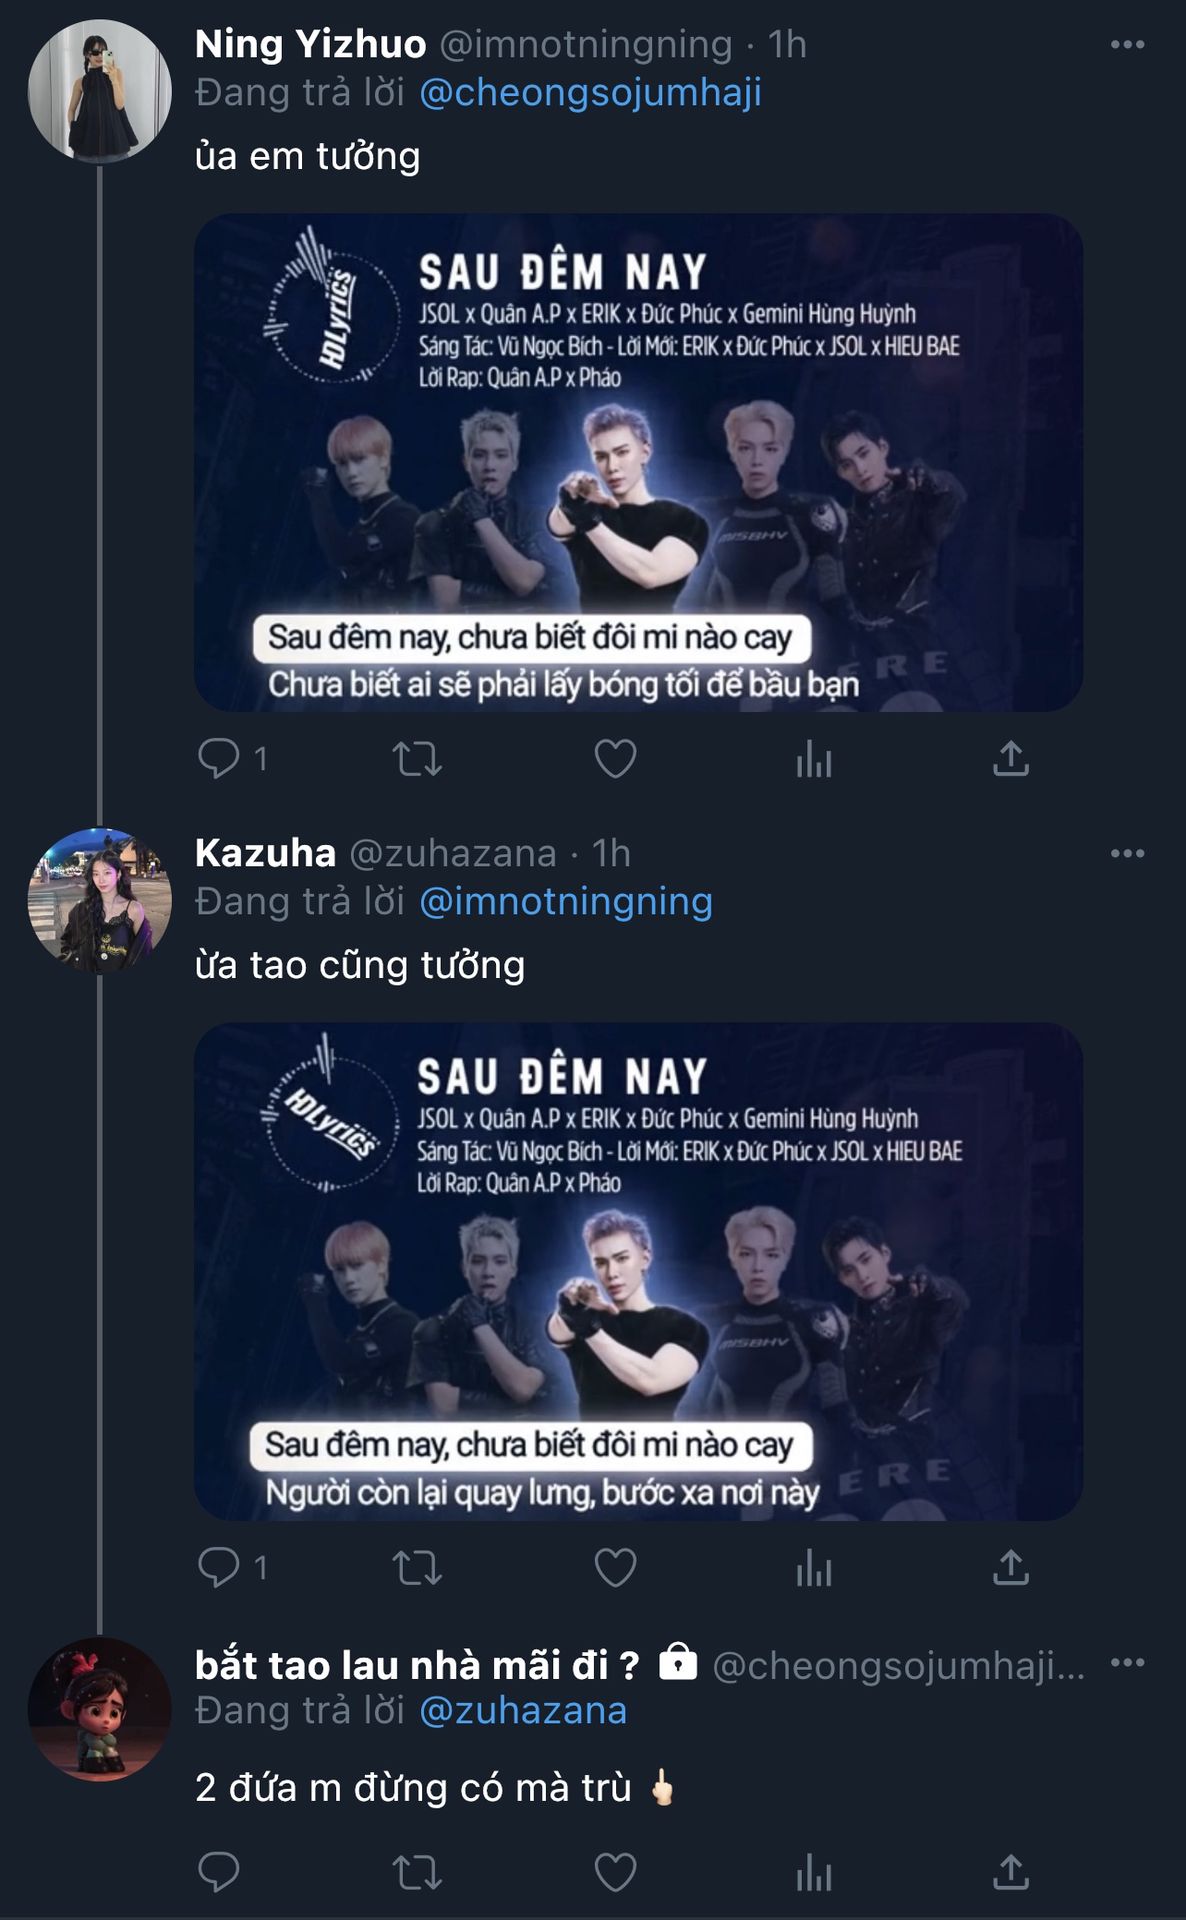Like the last reply mentioning @zuhazana
This screenshot has height=1920, width=1186.
615,1873
